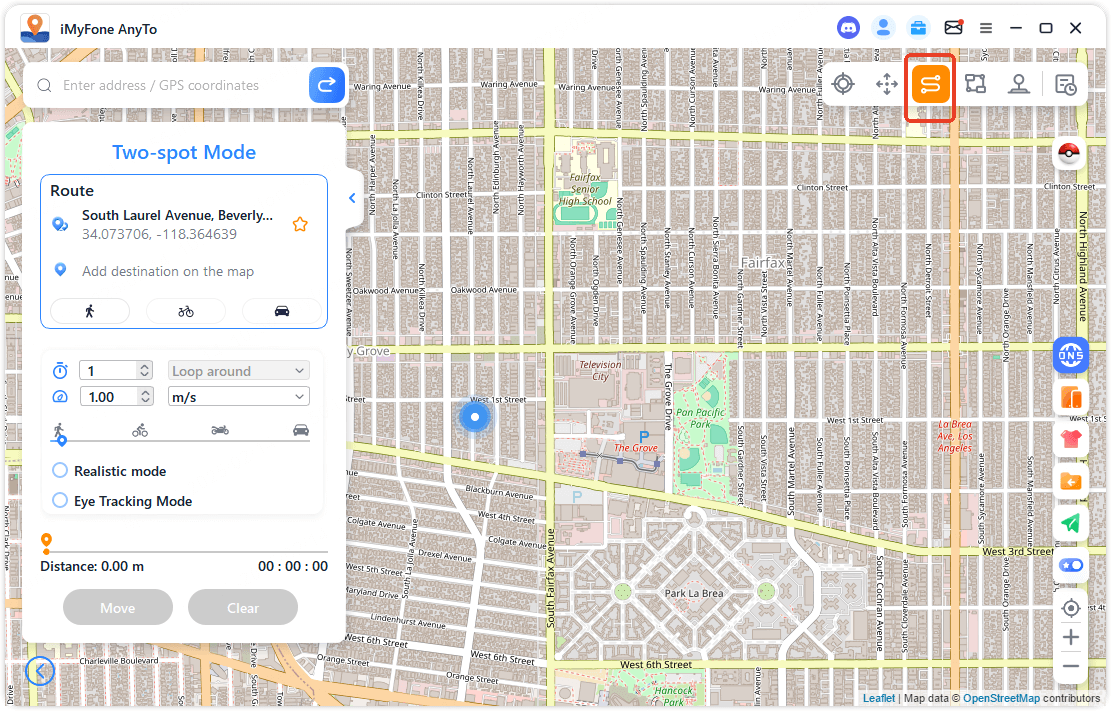Select the Teleport mode icon
The height and width of the screenshot is (711, 1111).
(843, 85)
